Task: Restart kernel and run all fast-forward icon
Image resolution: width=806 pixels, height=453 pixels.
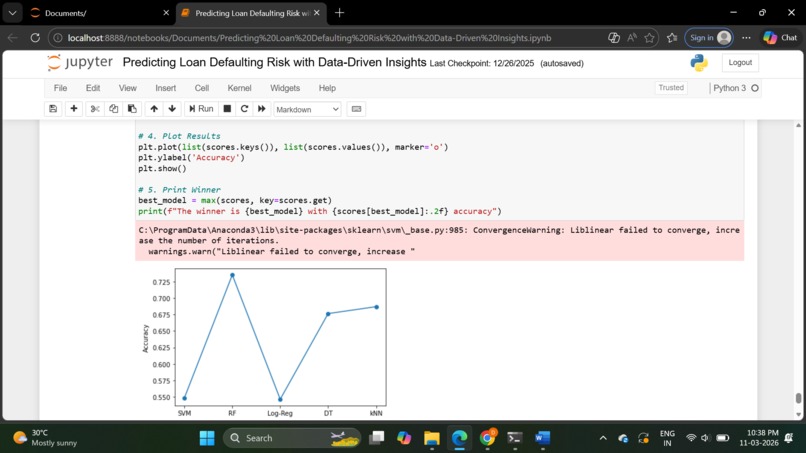Action: pyautogui.click(x=262, y=109)
